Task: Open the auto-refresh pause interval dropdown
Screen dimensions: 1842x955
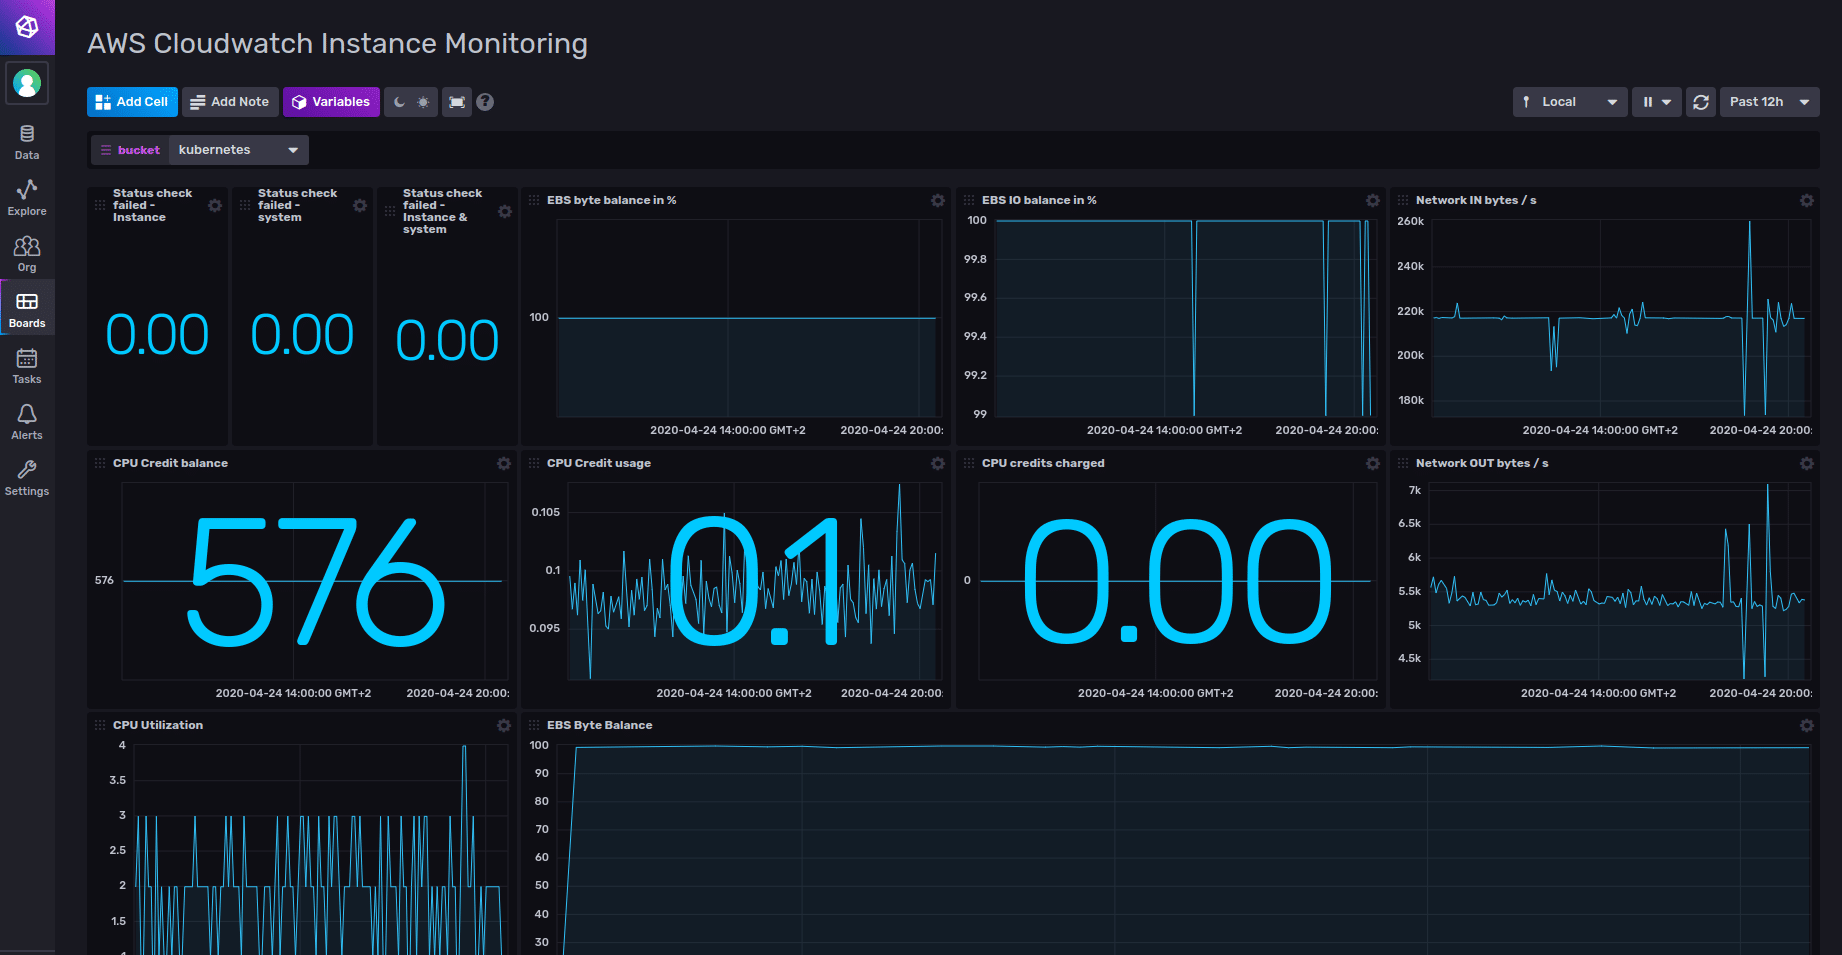Action: [1656, 101]
